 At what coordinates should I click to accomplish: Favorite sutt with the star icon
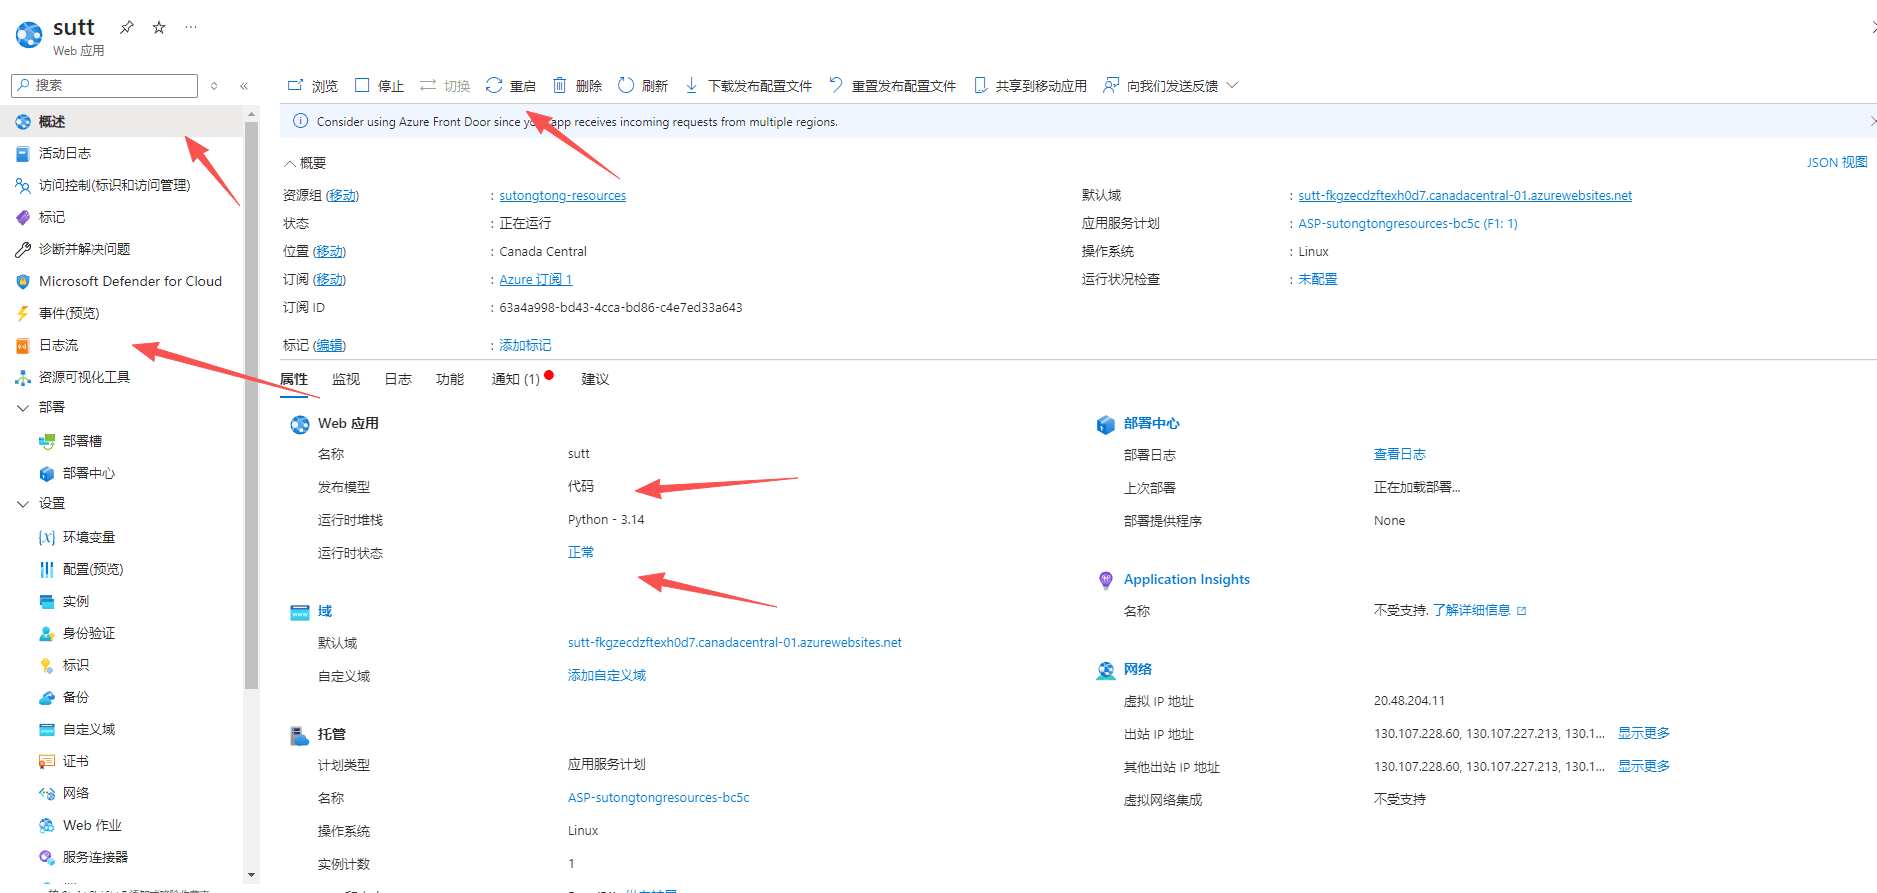[159, 27]
